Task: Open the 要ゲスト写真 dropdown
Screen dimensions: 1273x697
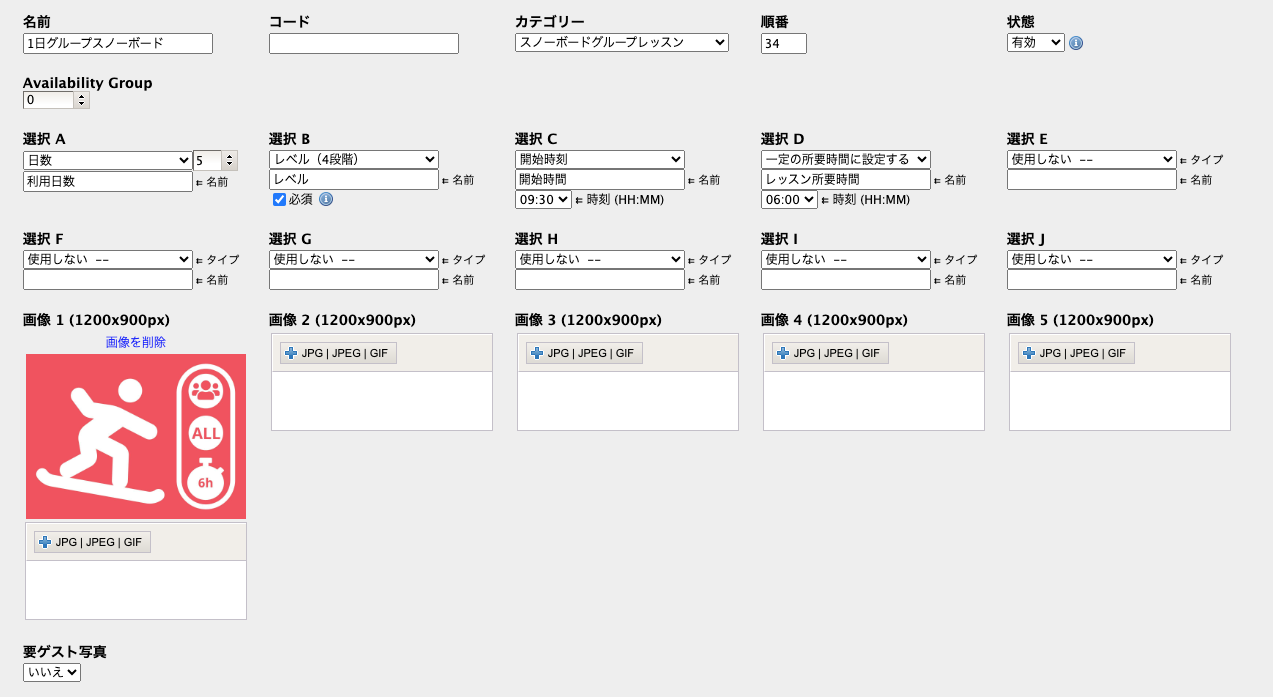Action: tap(52, 672)
